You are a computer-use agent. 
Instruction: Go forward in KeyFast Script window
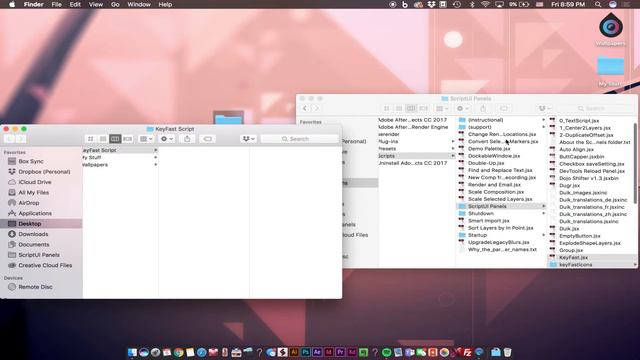pos(20,139)
